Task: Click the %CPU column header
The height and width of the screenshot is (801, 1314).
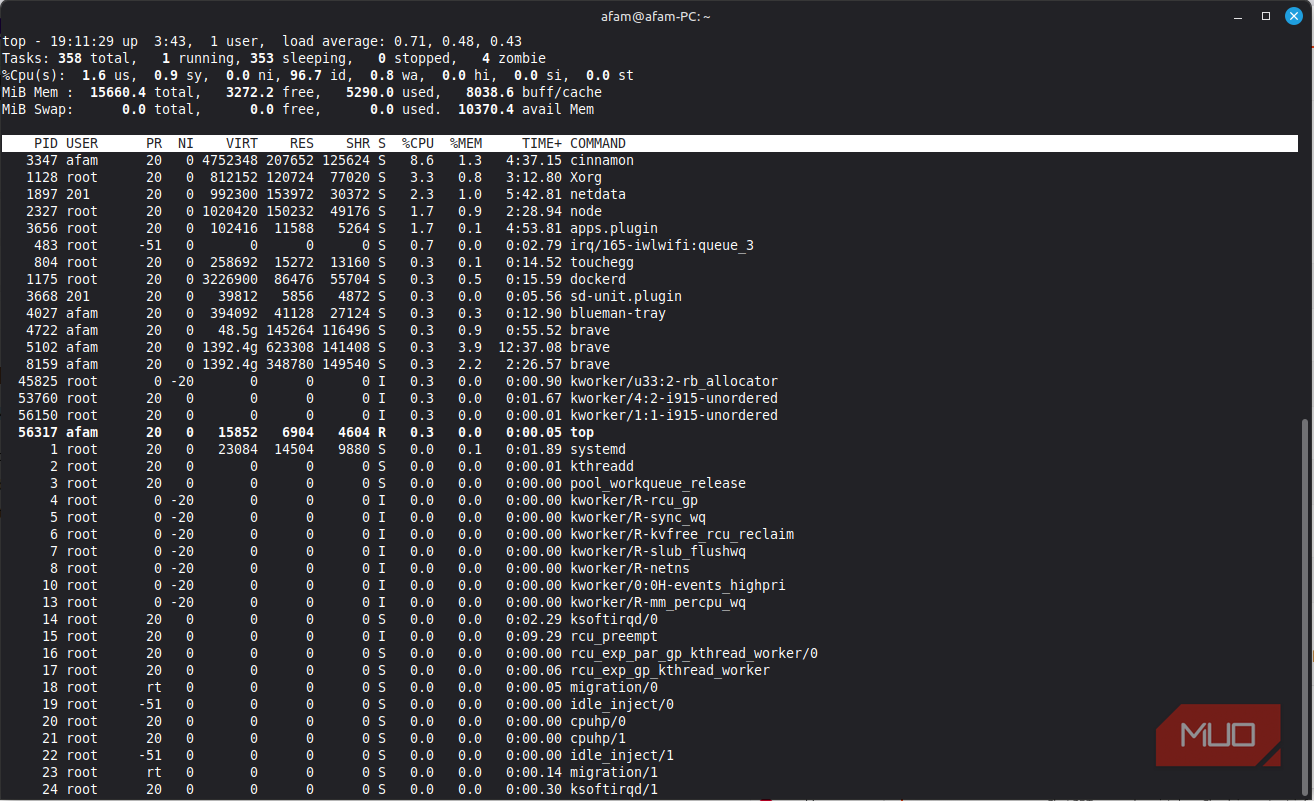Action: [x=418, y=143]
